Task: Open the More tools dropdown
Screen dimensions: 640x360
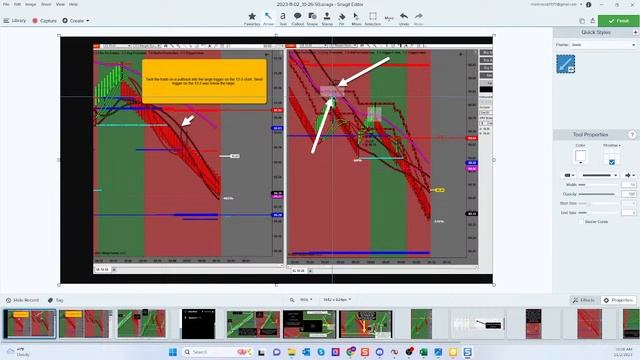Action: pyautogui.click(x=389, y=18)
